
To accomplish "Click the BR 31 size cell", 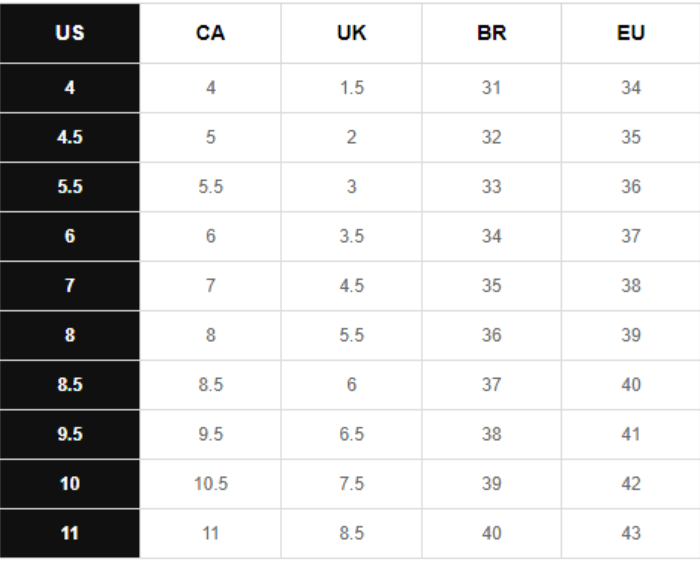I will pyautogui.click(x=491, y=88).
